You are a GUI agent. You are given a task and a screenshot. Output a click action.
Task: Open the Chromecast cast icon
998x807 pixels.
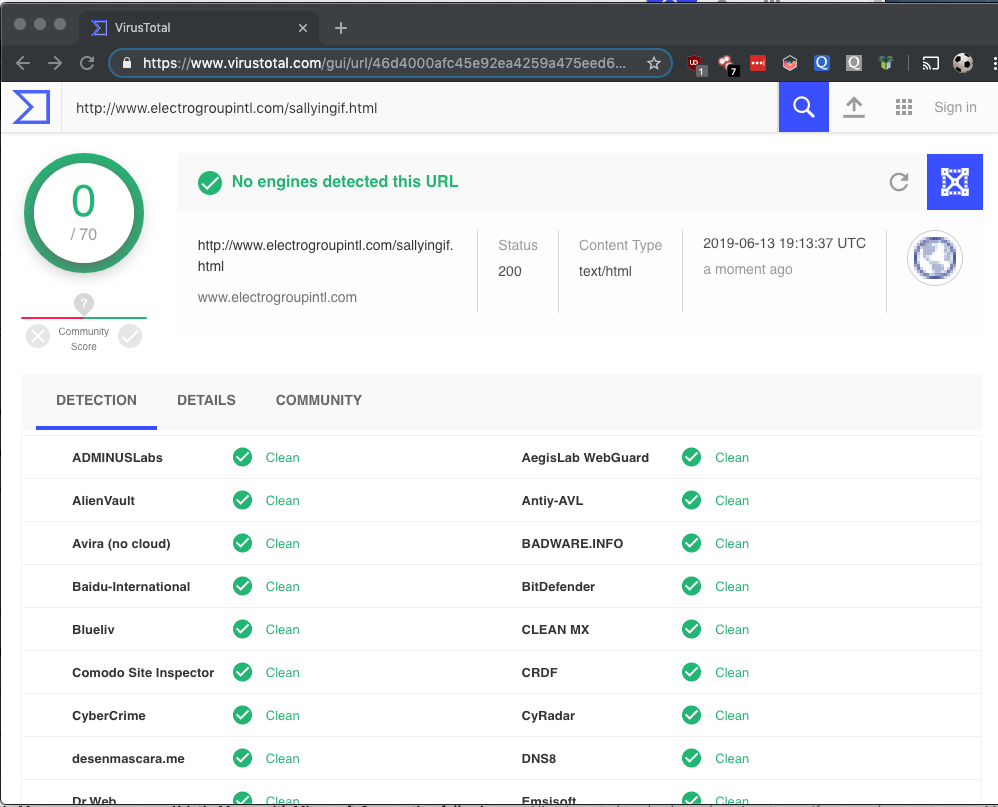coord(930,62)
